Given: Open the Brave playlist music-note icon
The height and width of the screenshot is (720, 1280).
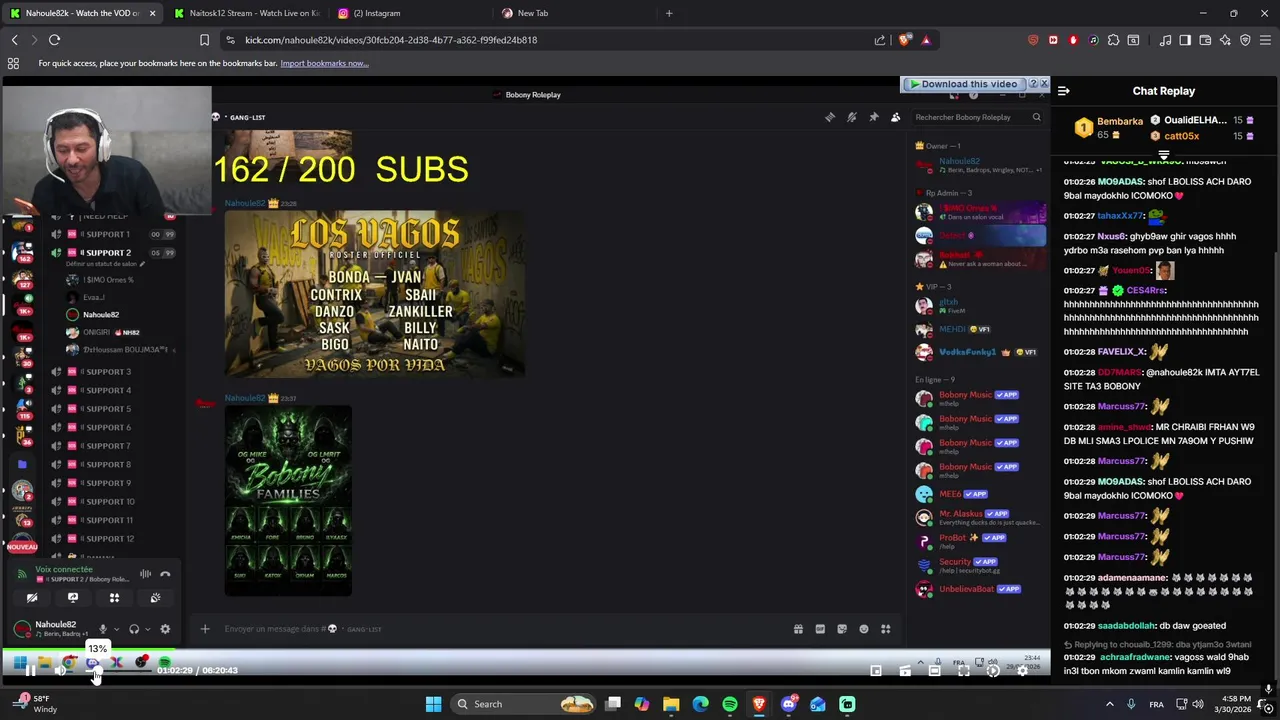Looking at the screenshot, I should [1165, 40].
